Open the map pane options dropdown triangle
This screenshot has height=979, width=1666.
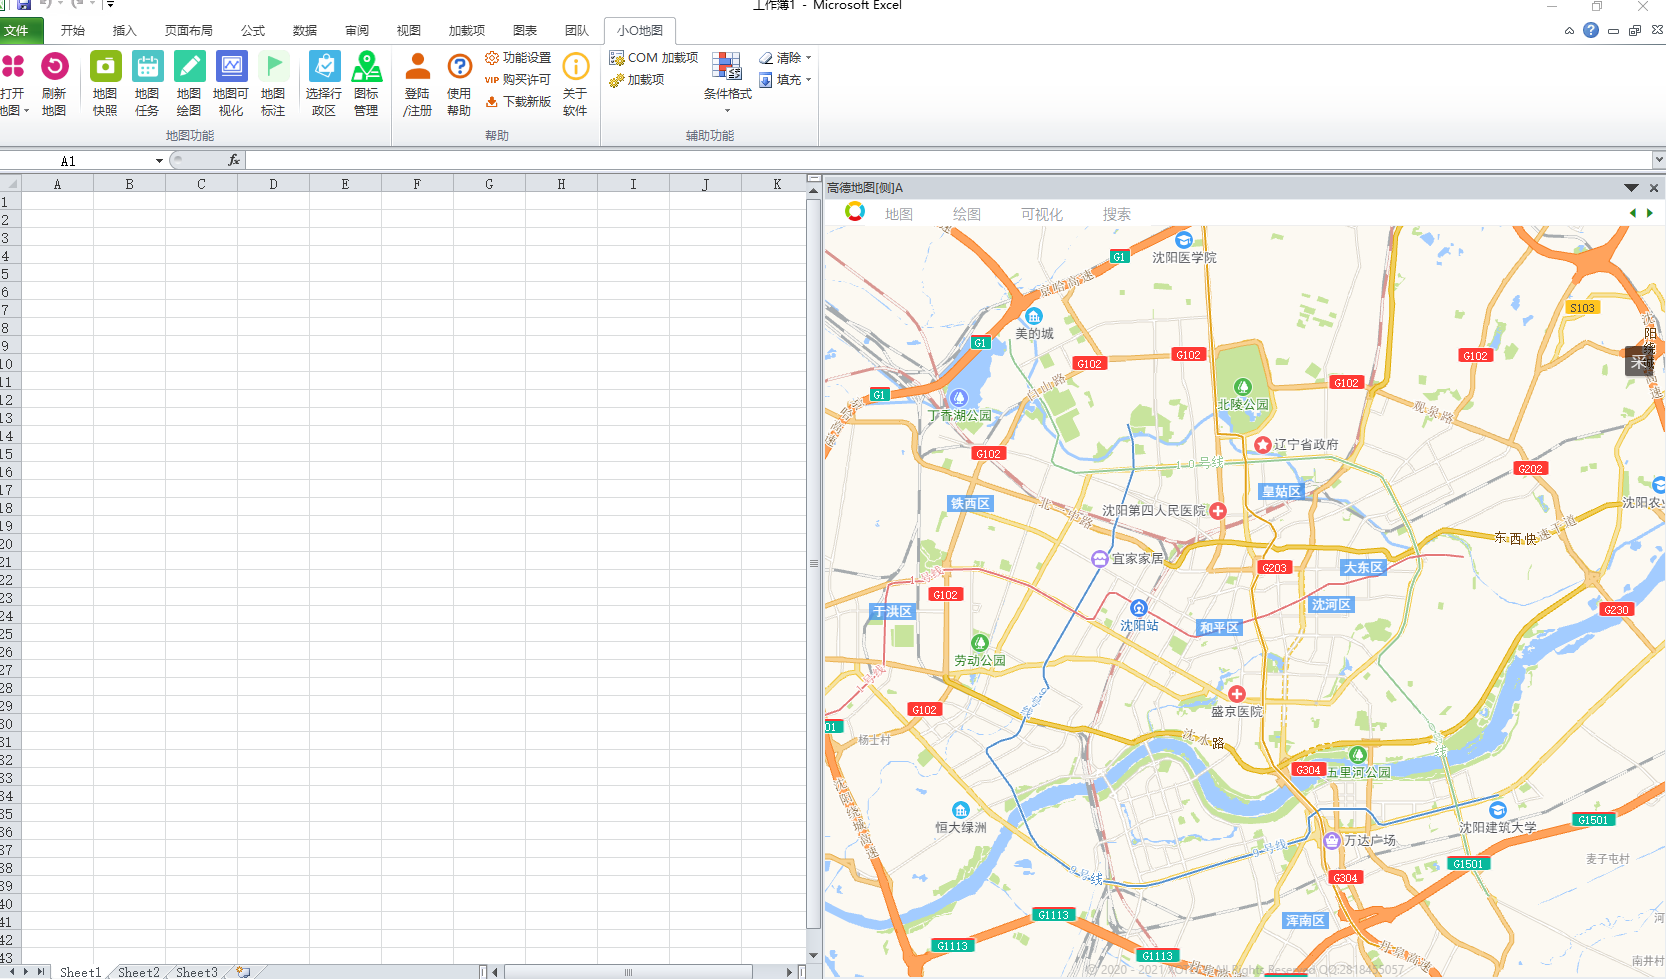[x=1631, y=188]
